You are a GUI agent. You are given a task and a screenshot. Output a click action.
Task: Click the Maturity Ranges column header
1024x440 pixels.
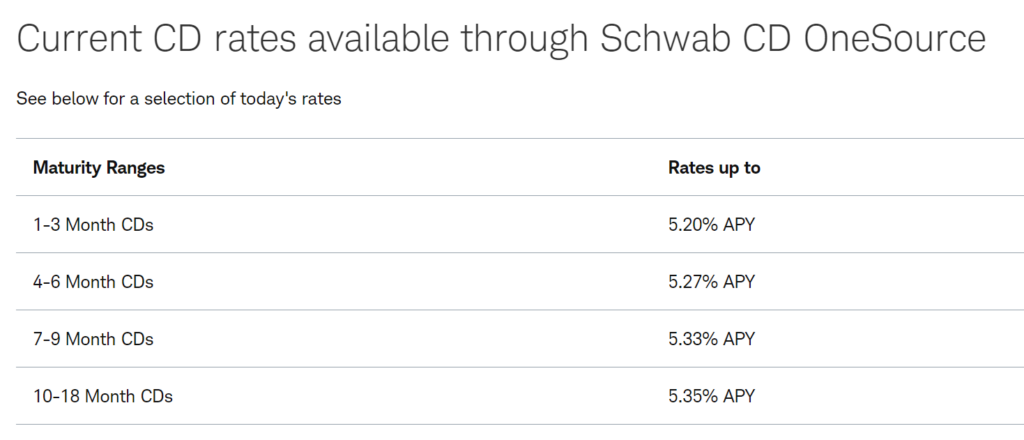[99, 168]
